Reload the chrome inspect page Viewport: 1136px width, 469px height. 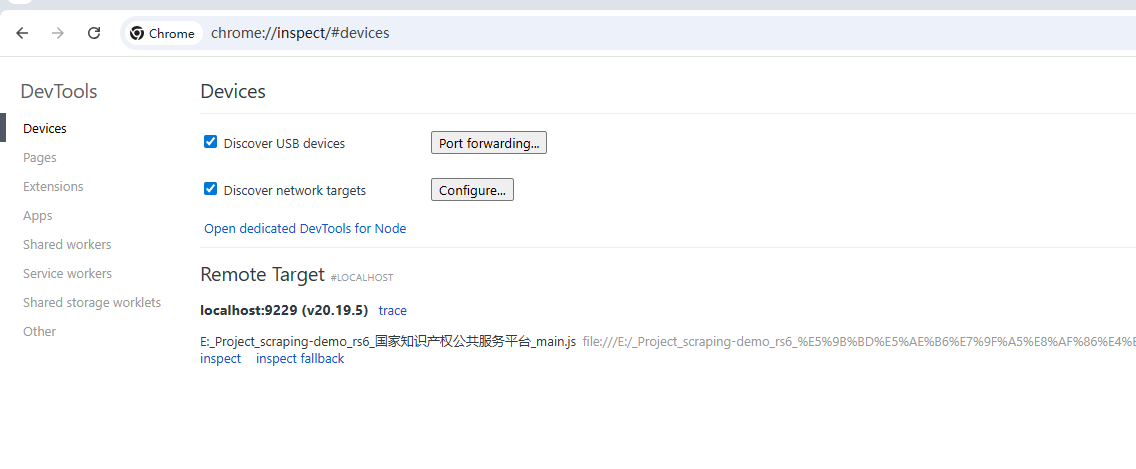pyautogui.click(x=94, y=33)
